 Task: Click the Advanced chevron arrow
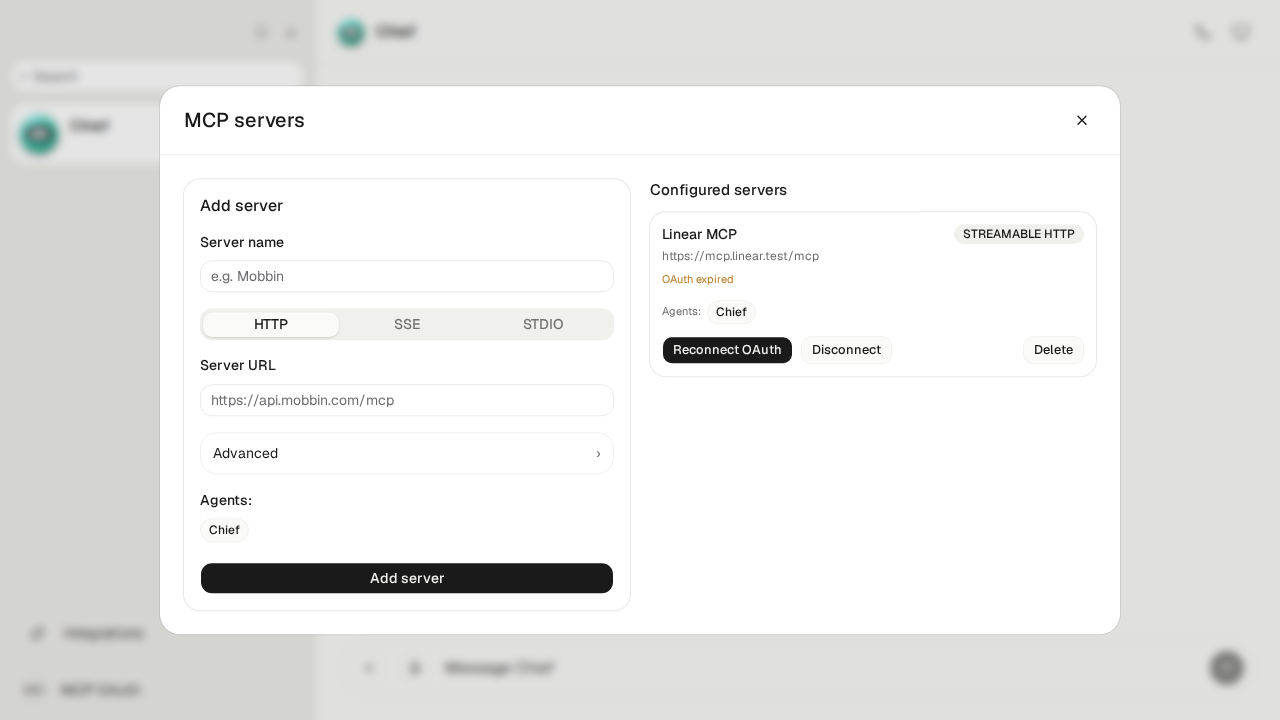tap(598, 453)
